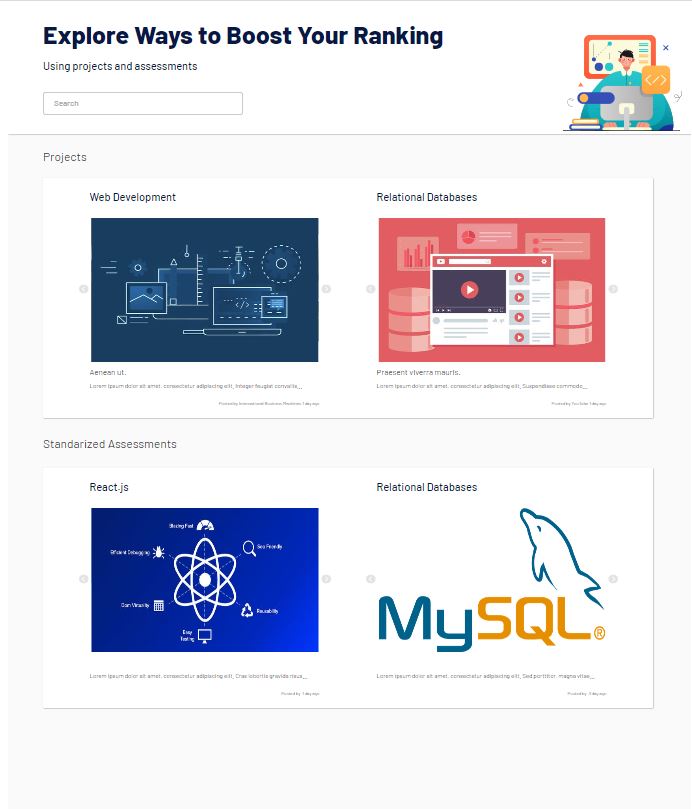Viewport: 692px width, 809px height.
Task: Click the 'Posted by' line on MySQL card
Action: 587,693
